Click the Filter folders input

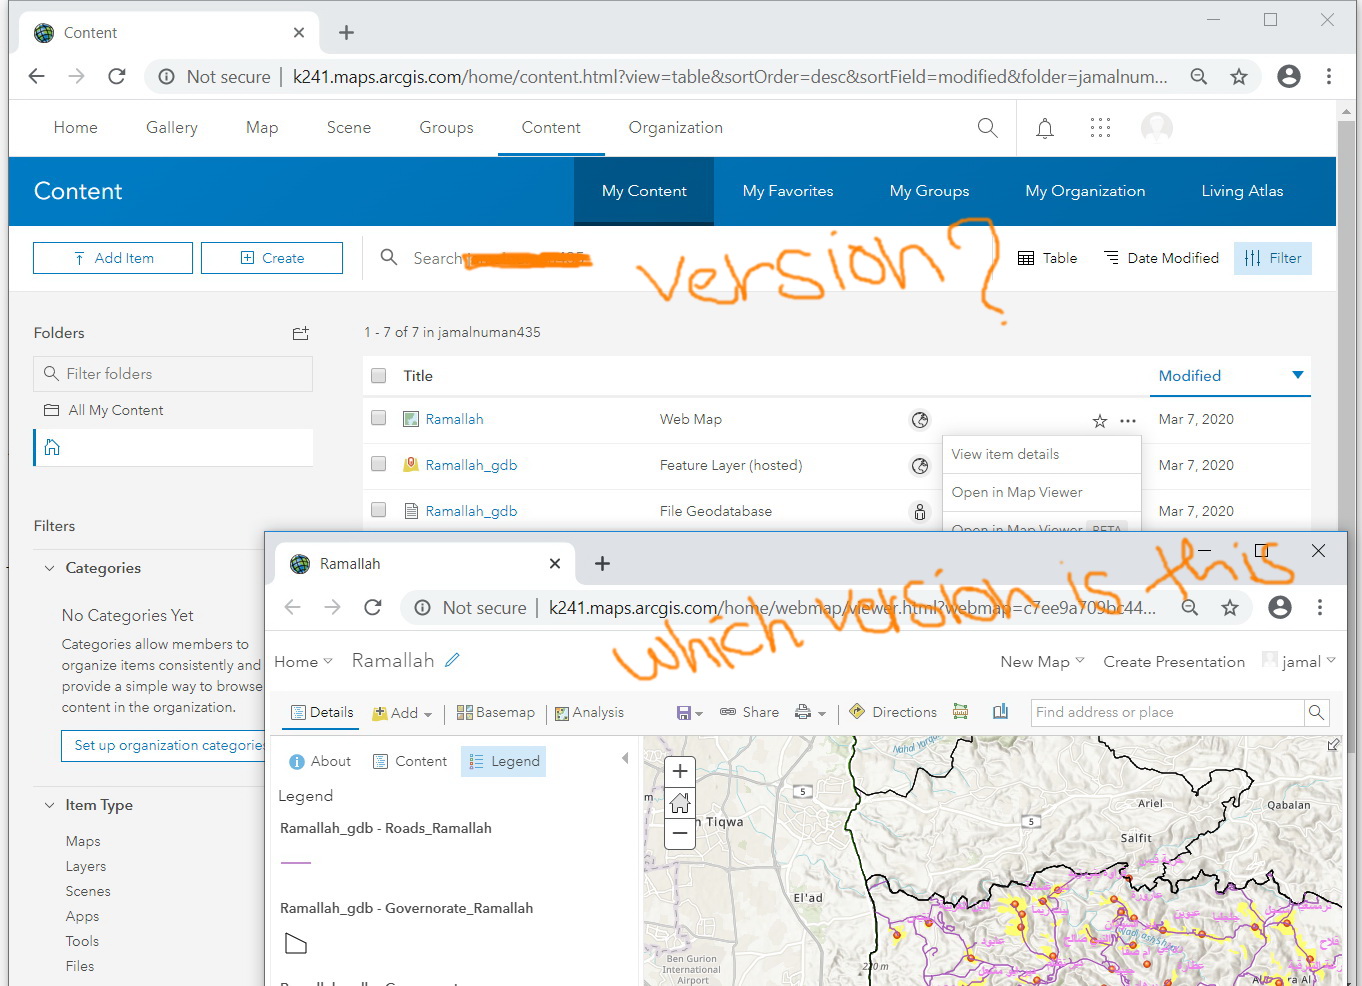[173, 374]
